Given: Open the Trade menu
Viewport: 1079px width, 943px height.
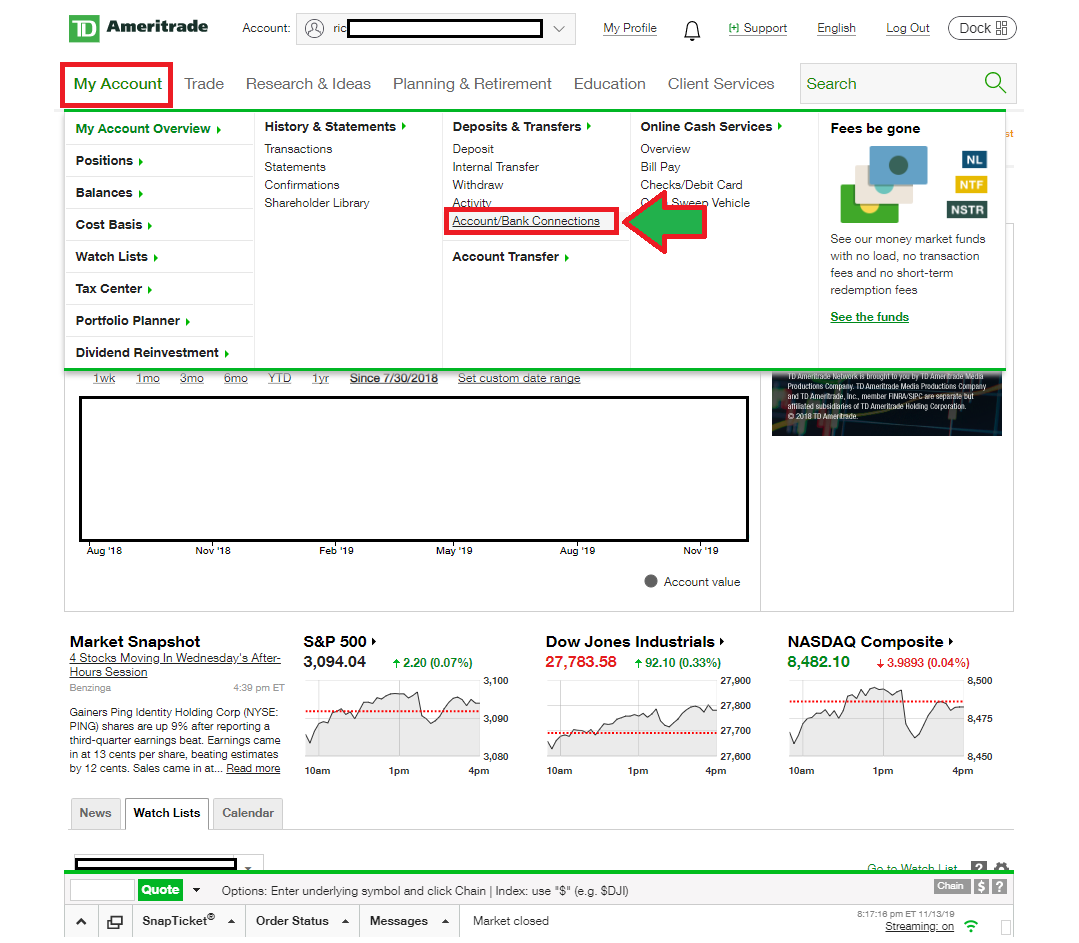Looking at the screenshot, I should point(204,84).
